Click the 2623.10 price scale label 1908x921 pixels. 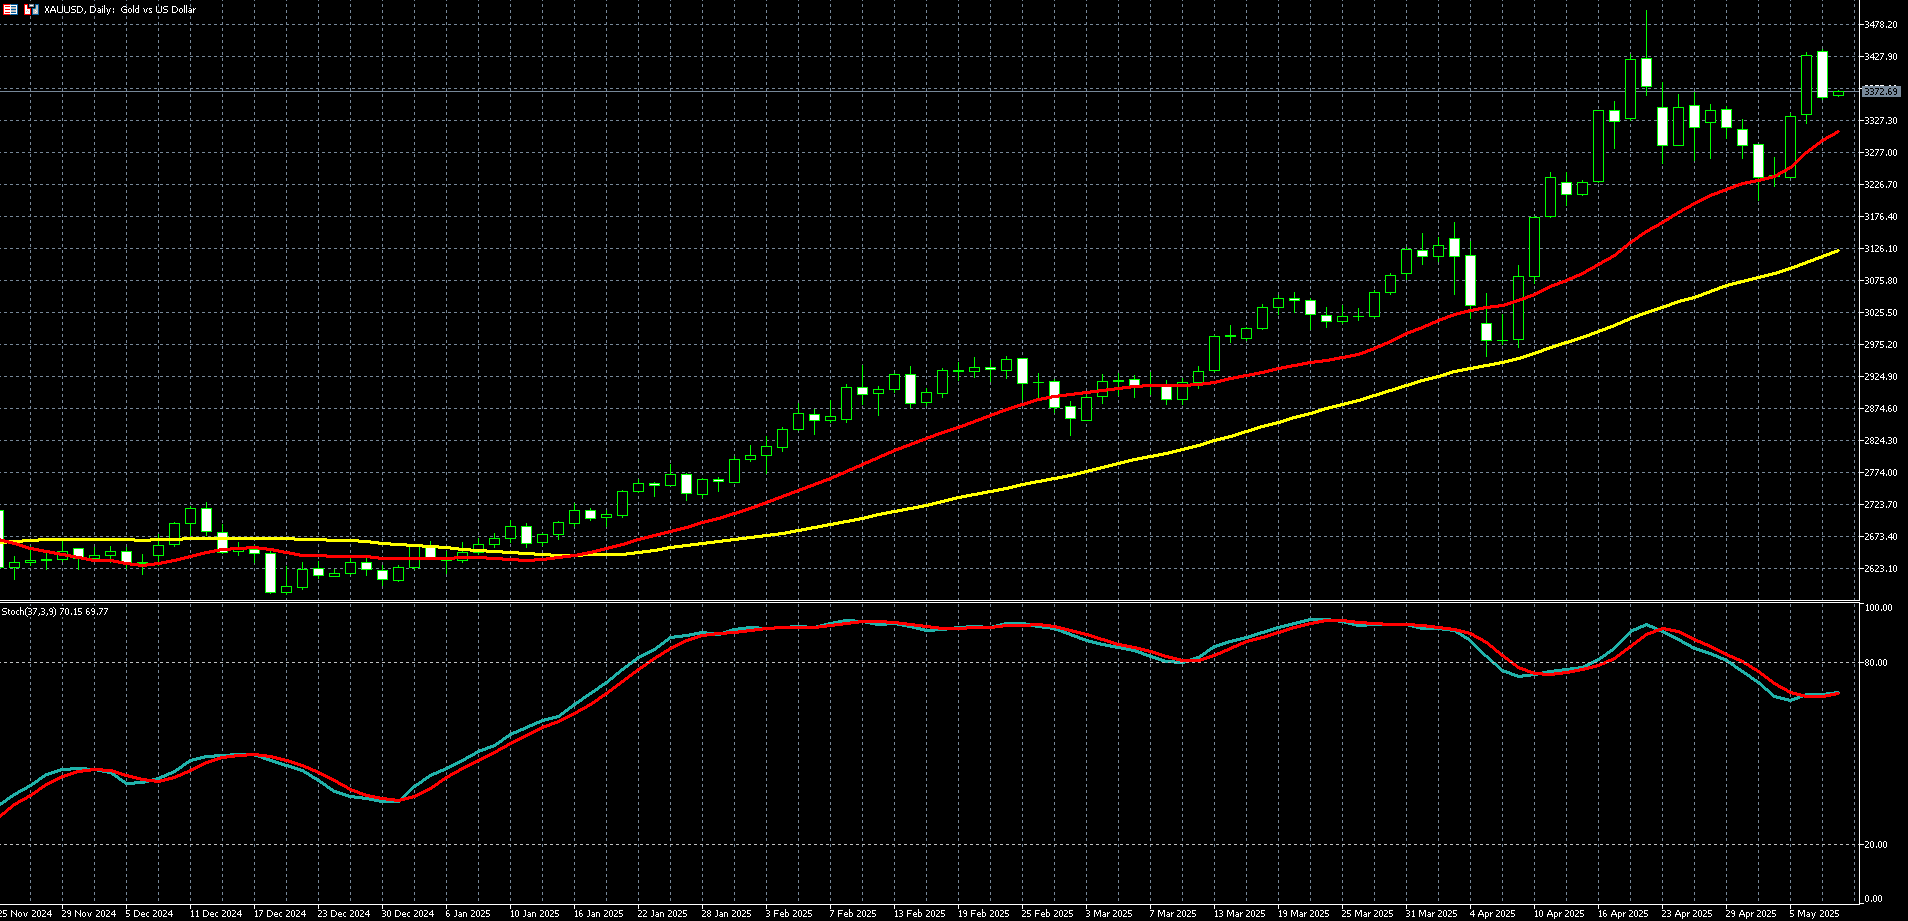(x=1881, y=568)
